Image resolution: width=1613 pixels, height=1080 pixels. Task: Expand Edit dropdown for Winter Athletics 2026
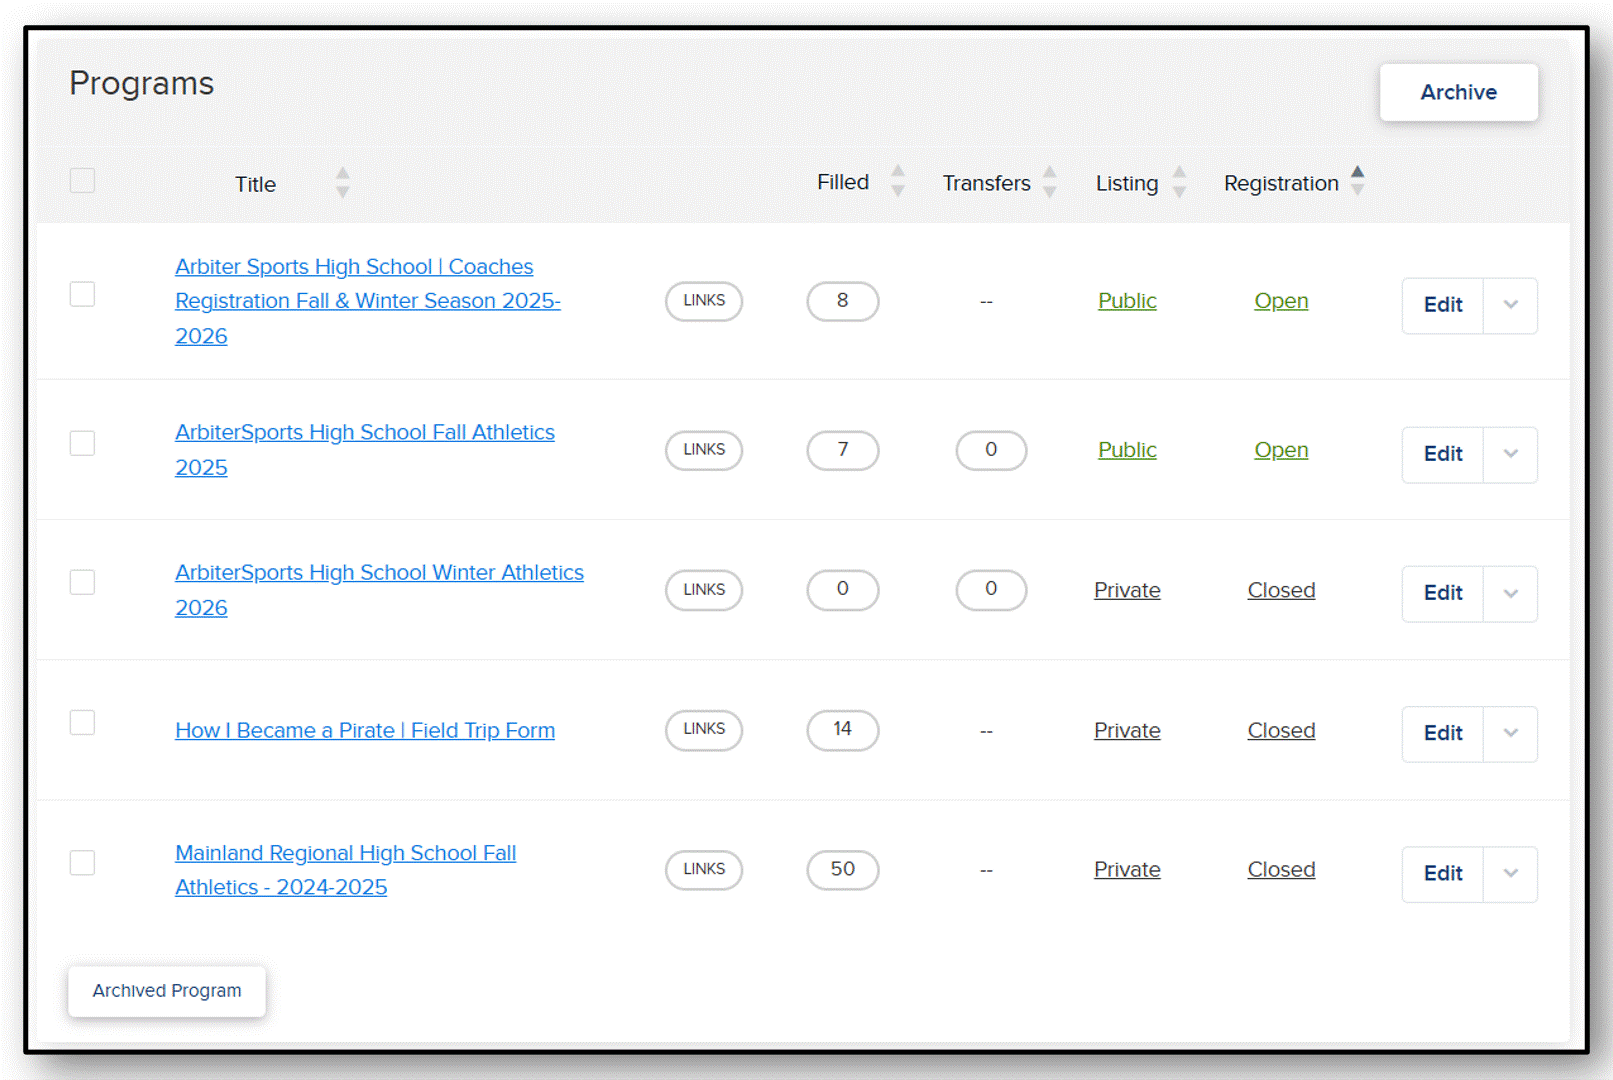[1511, 593]
